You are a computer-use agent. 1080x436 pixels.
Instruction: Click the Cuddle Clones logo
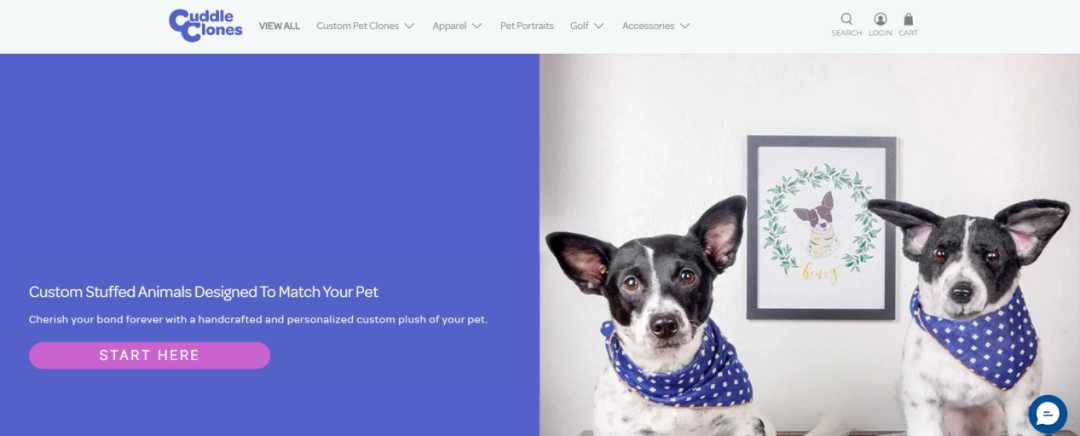pyautogui.click(x=205, y=25)
